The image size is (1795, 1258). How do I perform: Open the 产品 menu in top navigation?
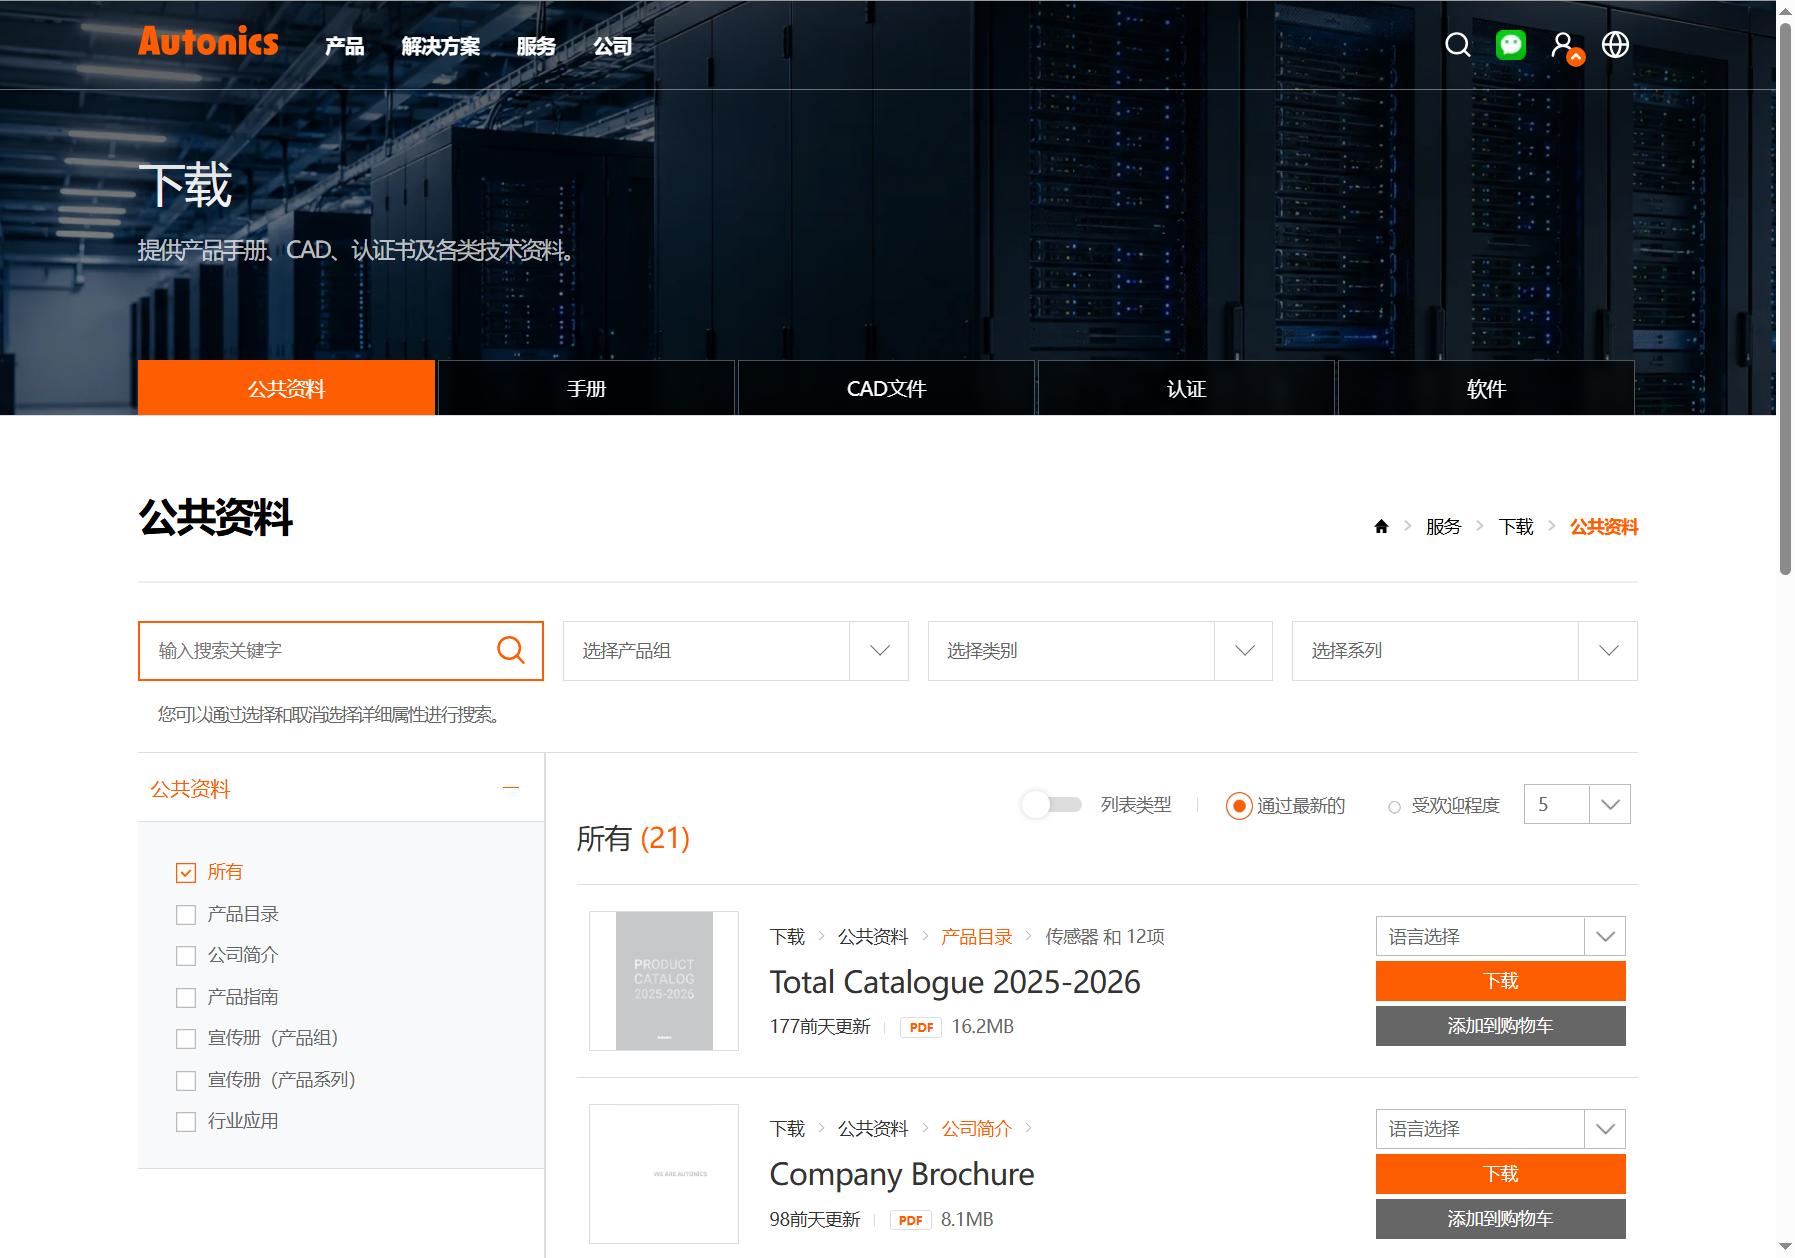[x=344, y=46]
